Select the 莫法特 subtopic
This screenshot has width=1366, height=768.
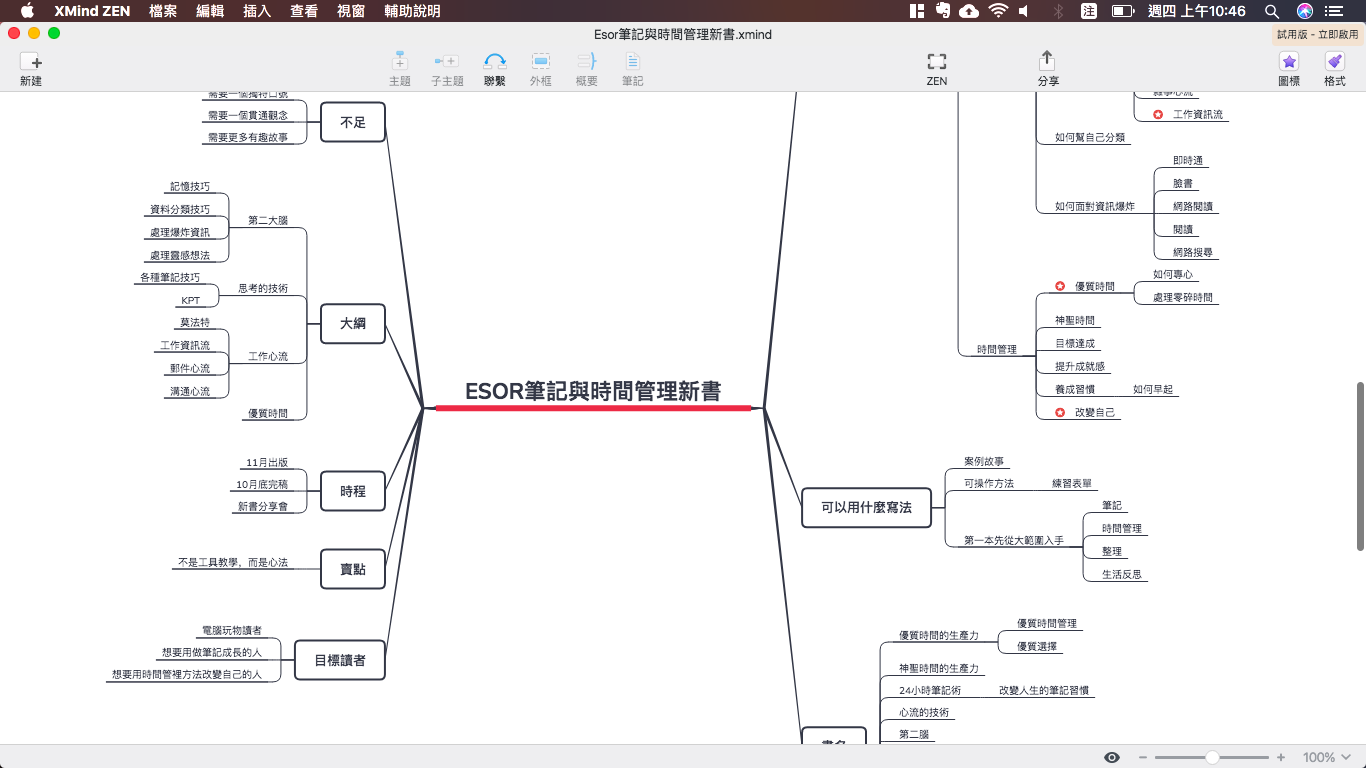coord(195,322)
